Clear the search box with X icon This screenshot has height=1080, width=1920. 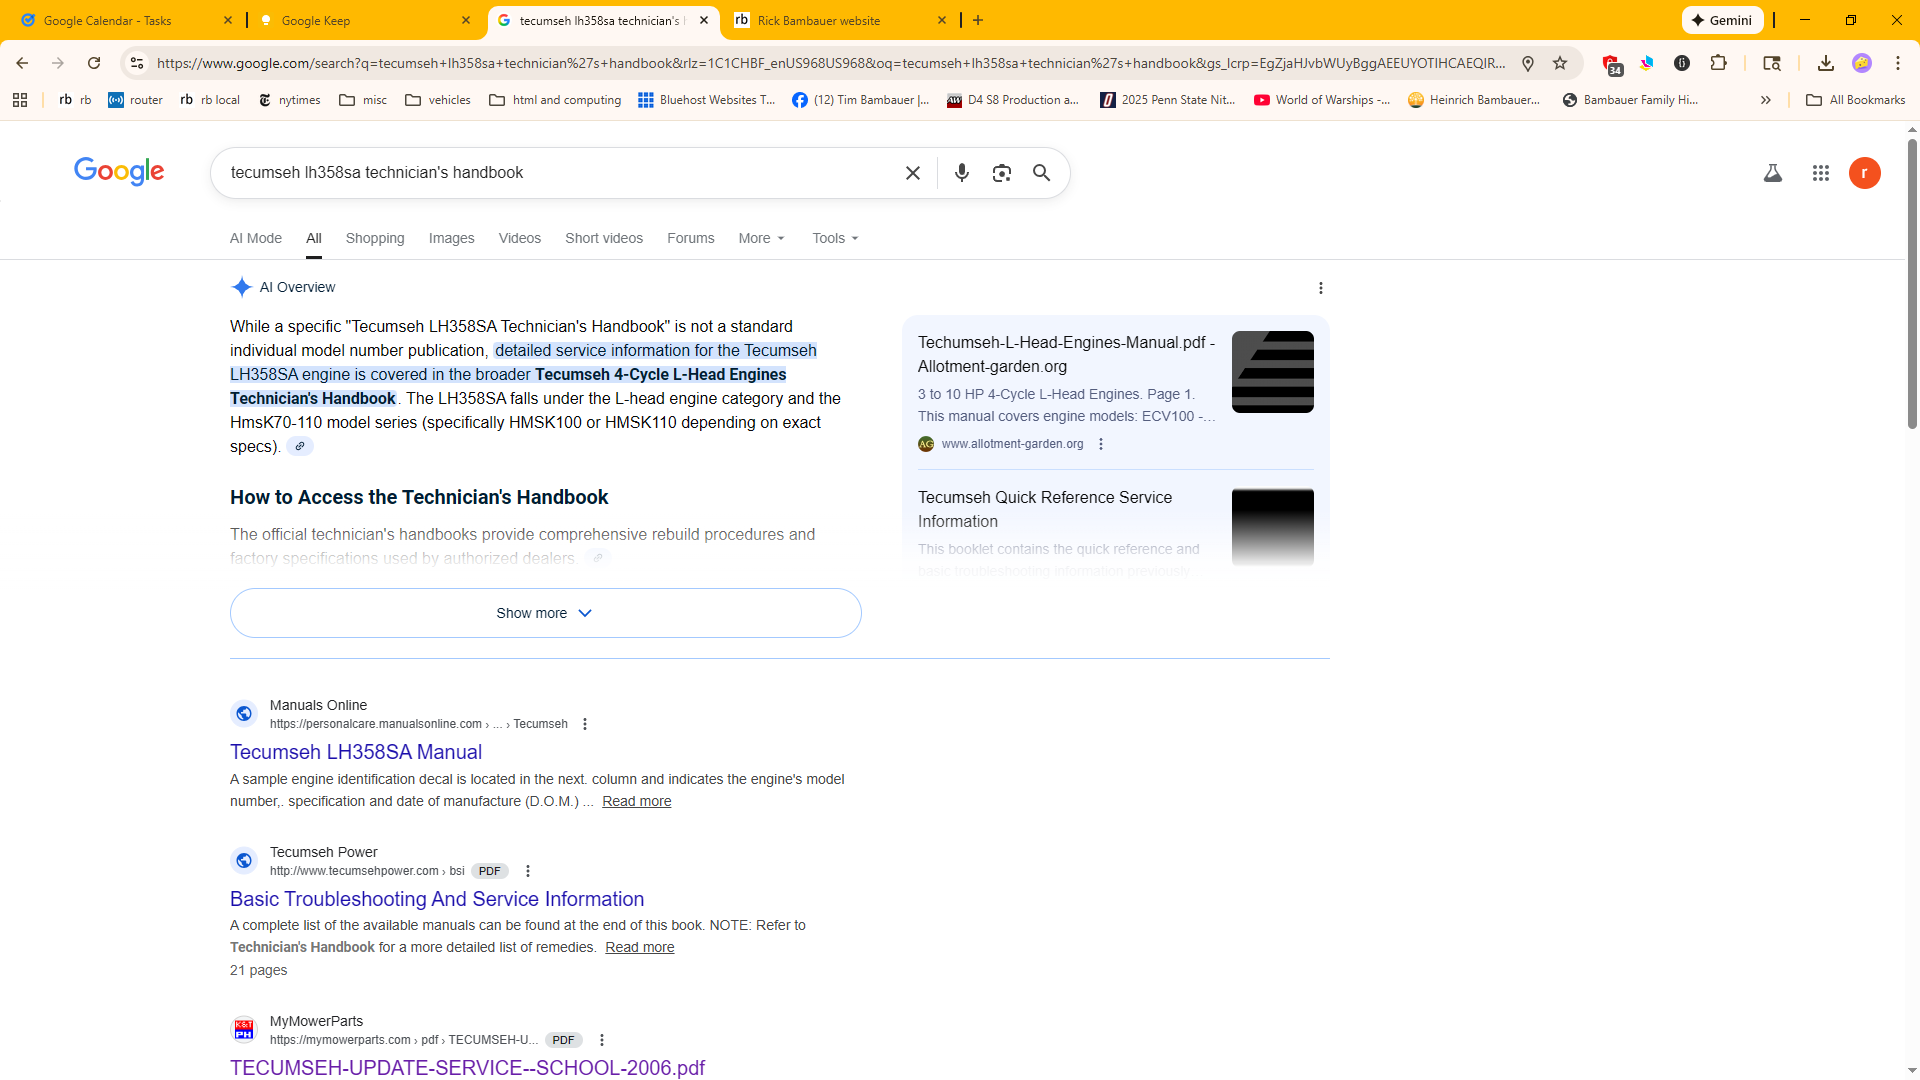coord(912,173)
